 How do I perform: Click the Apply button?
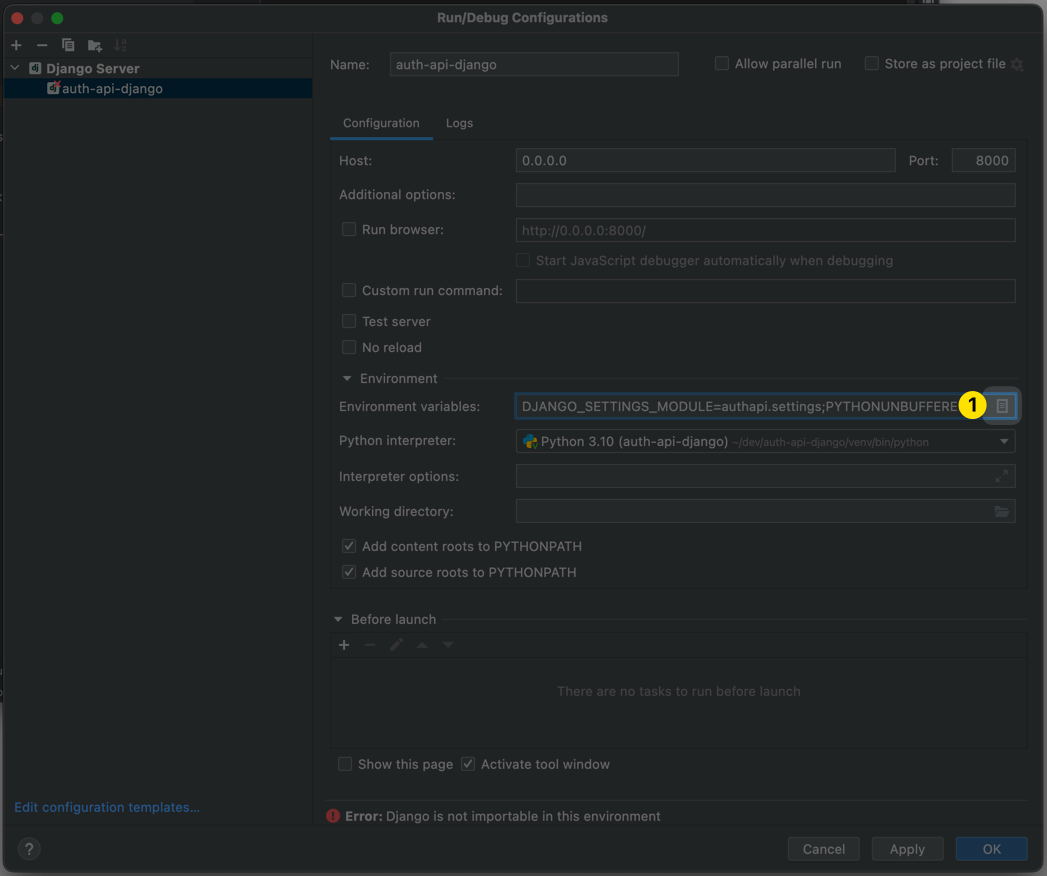coord(907,849)
